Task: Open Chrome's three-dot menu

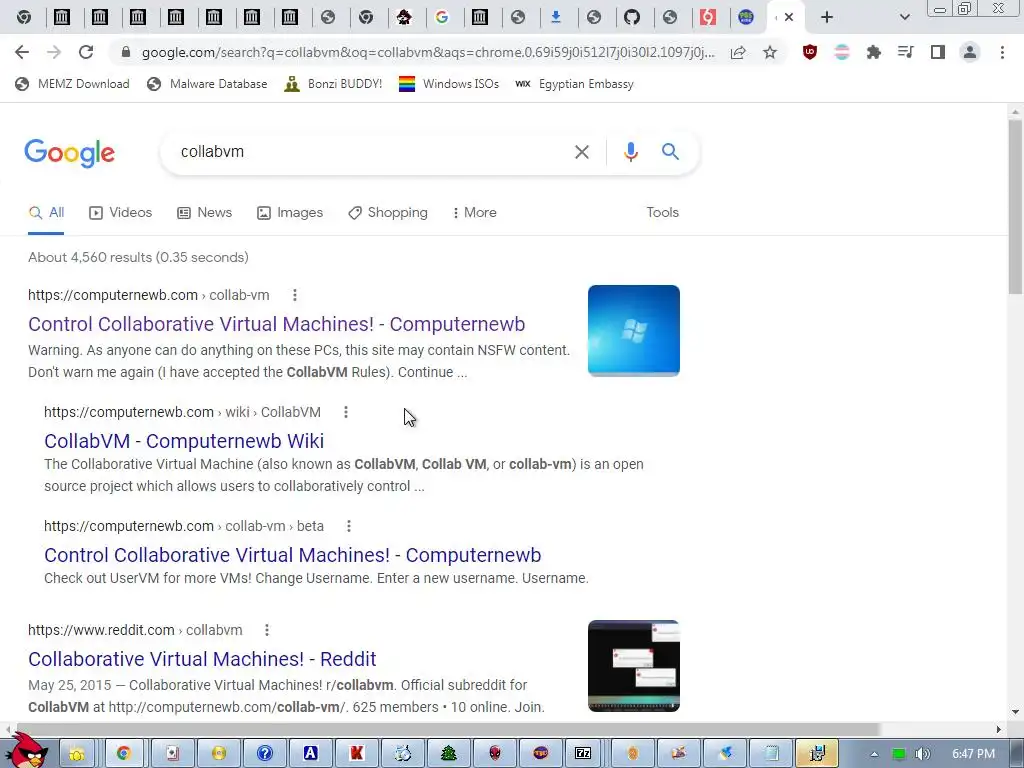Action: click(x=1002, y=52)
